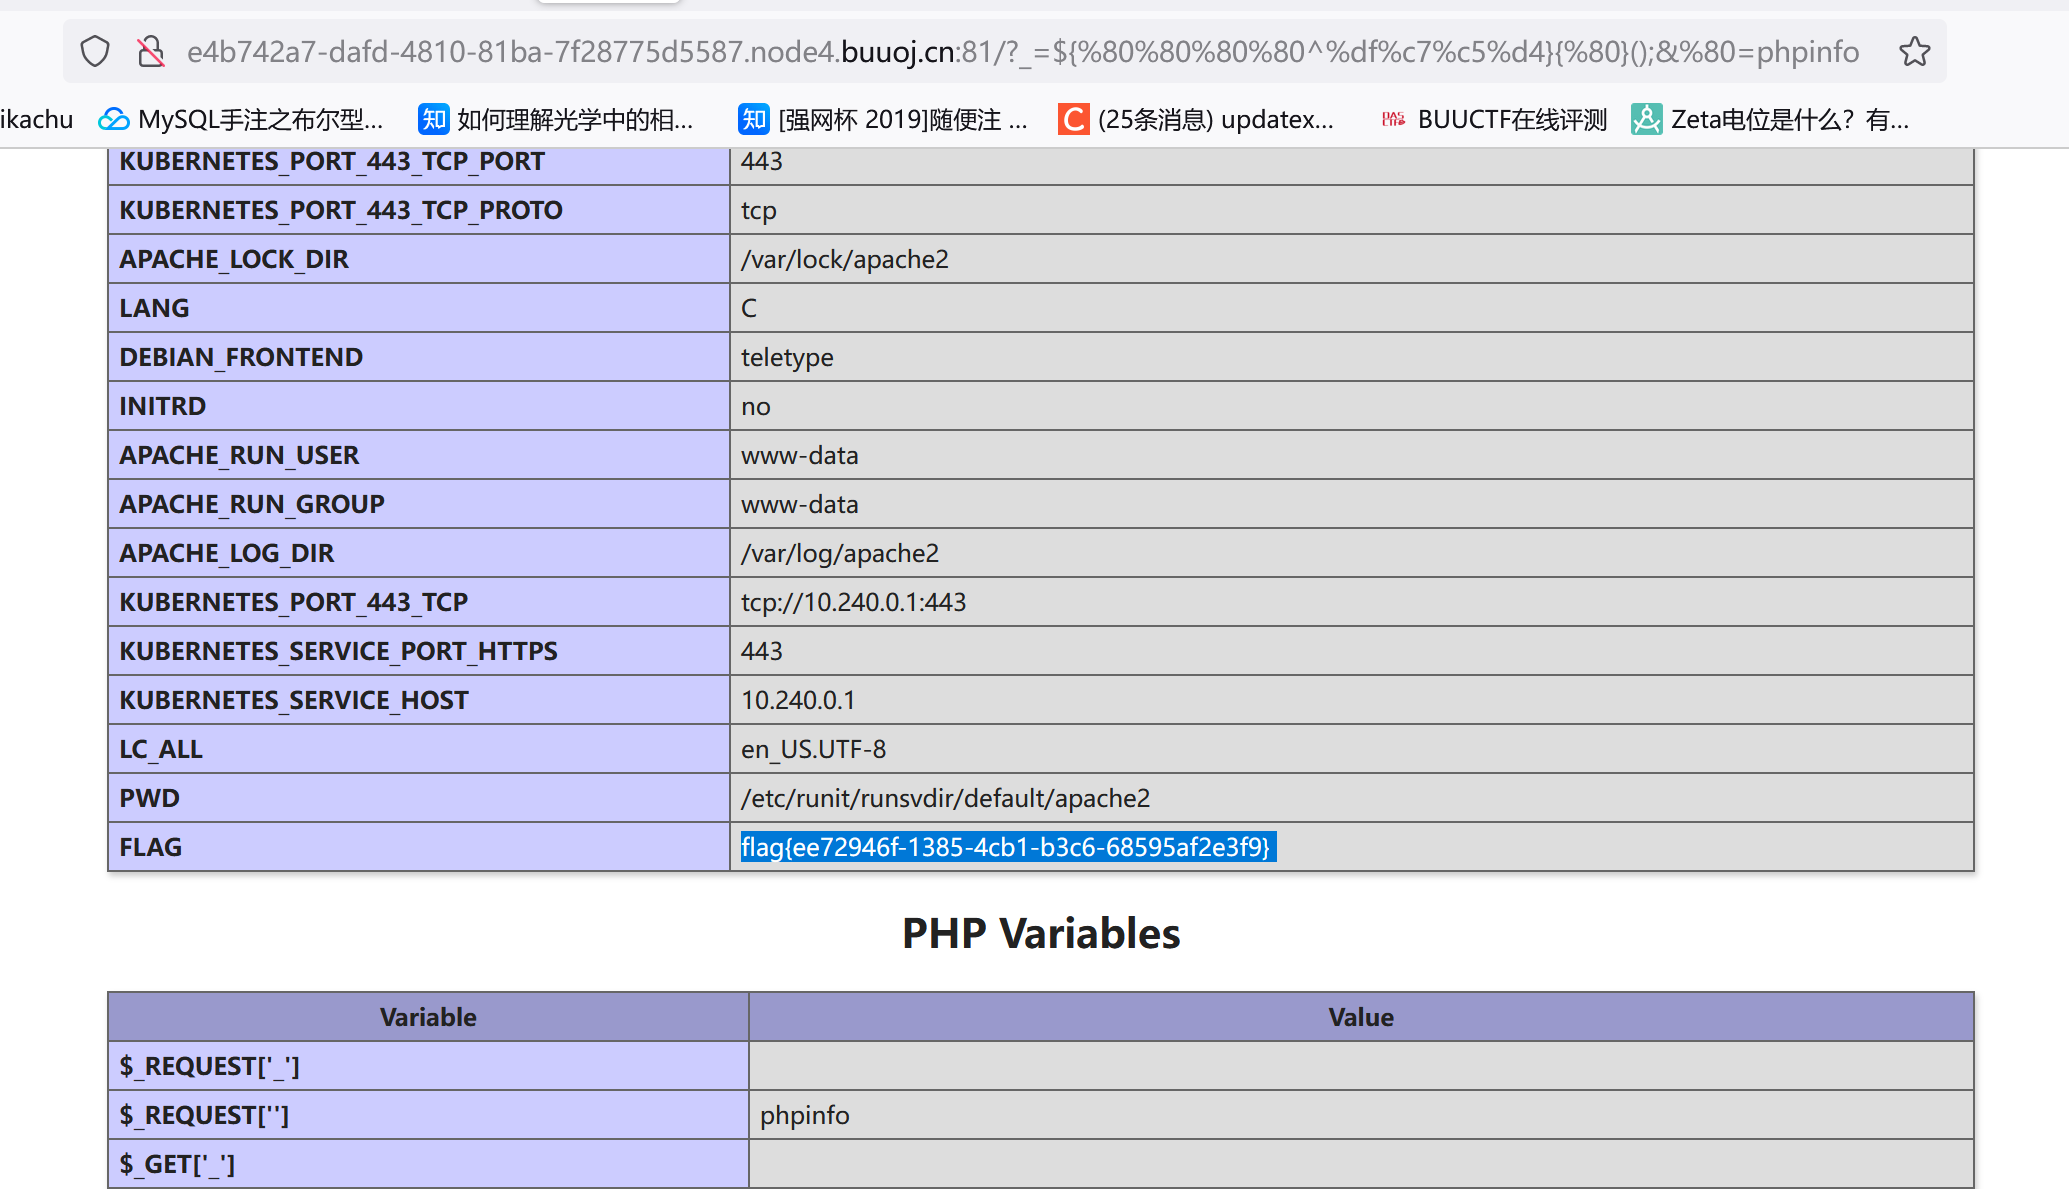
Task: Click the INITRD variable cell
Action: coord(419,406)
